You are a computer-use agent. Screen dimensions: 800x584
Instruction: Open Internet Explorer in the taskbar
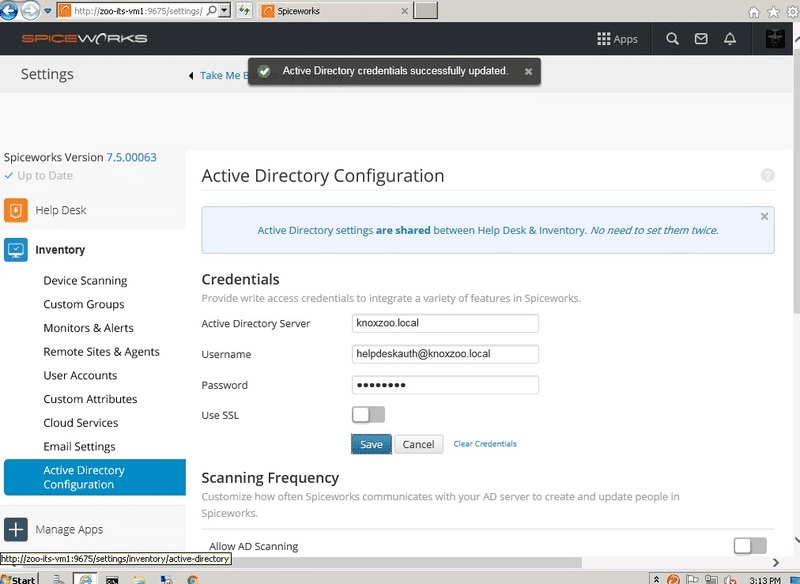pos(86,579)
